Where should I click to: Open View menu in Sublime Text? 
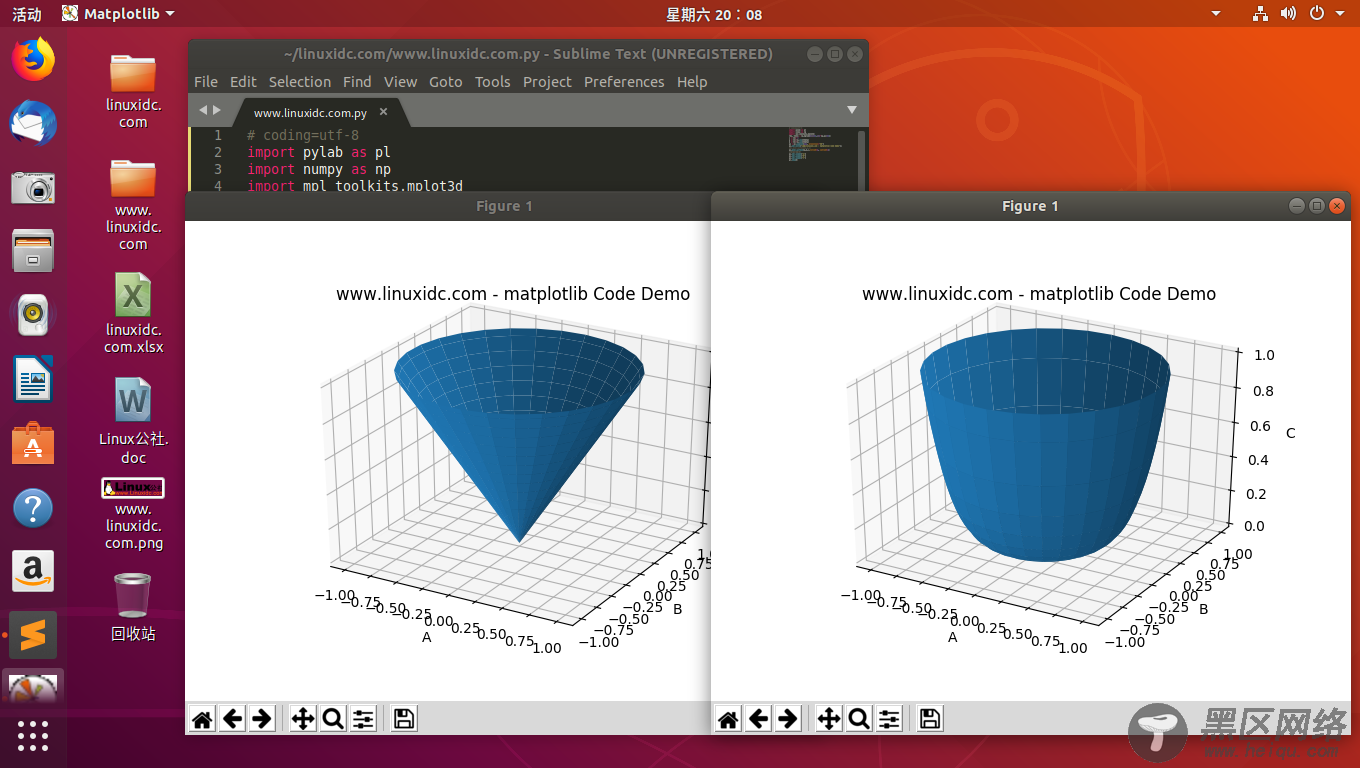pos(400,82)
